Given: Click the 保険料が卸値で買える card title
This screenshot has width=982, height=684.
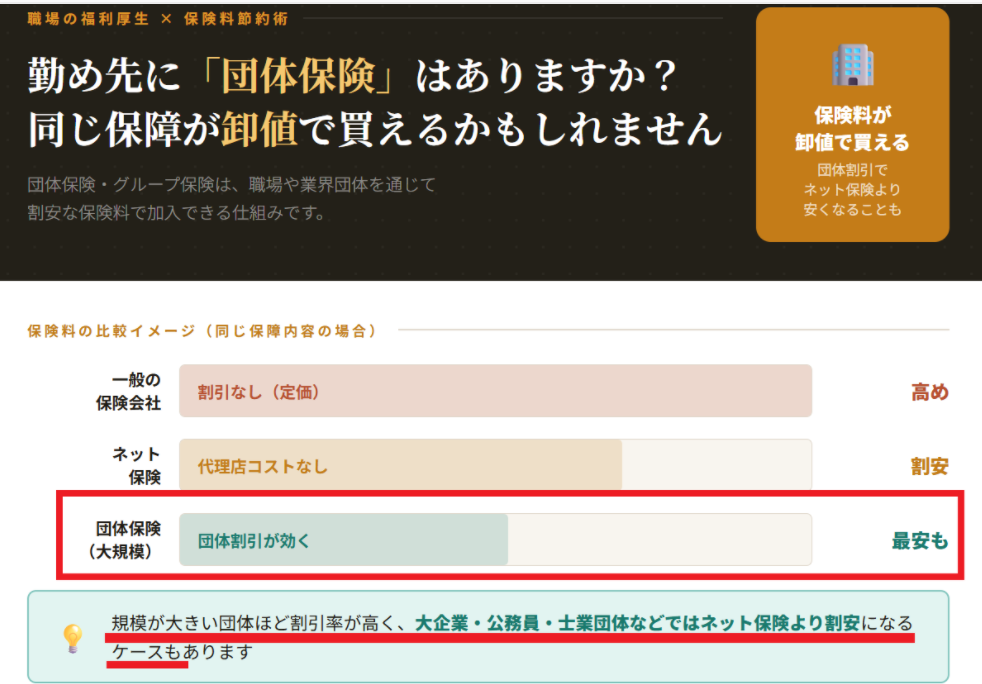Looking at the screenshot, I should tap(852, 128).
